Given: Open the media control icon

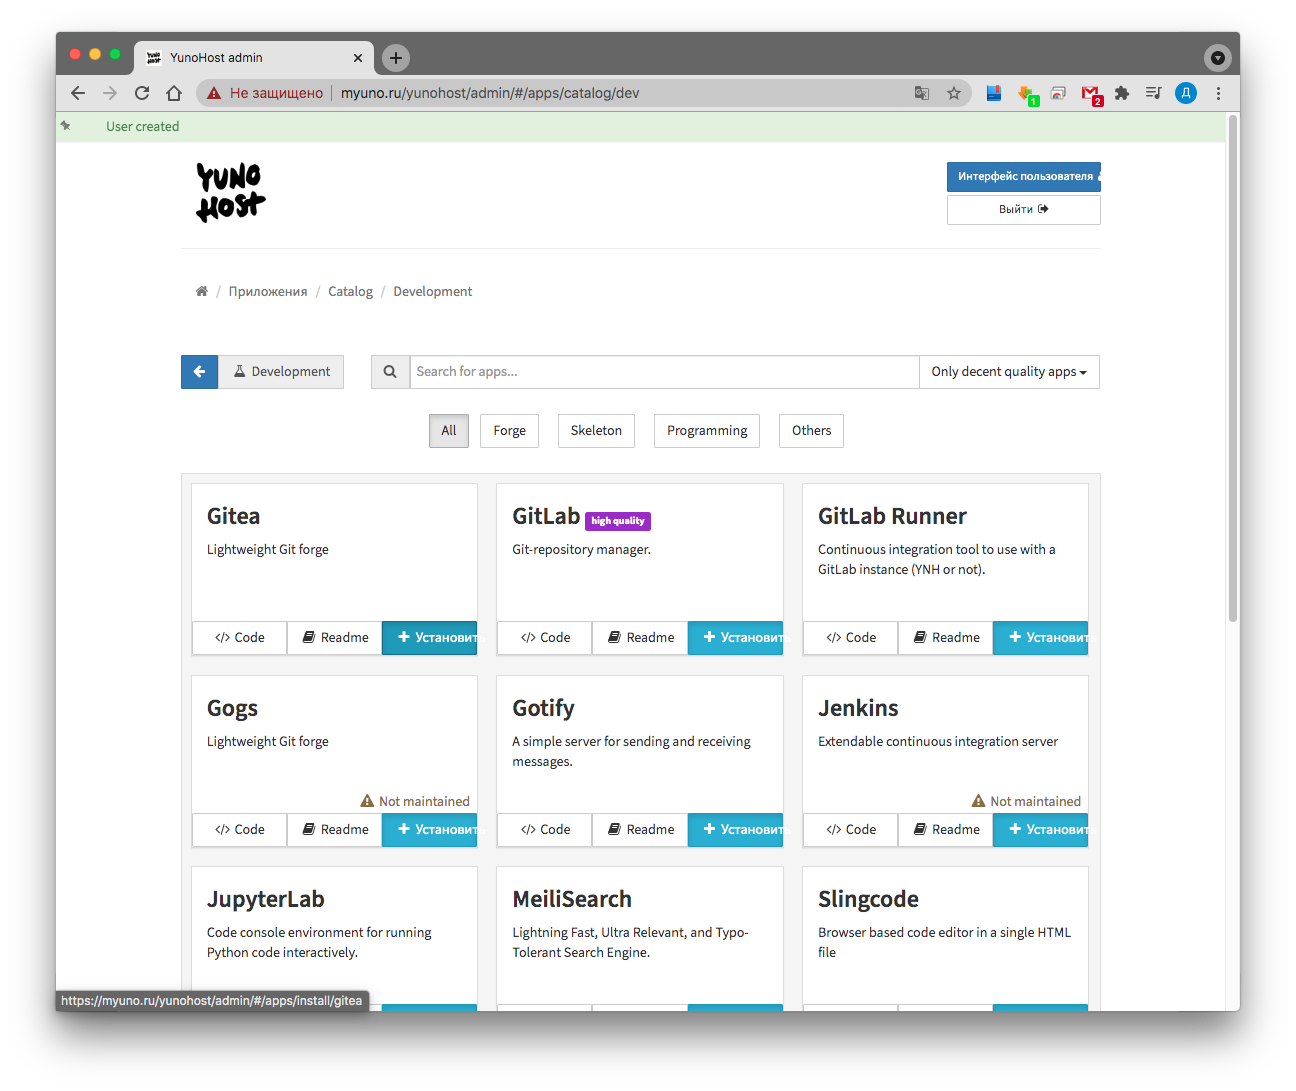Looking at the screenshot, I should click(1154, 93).
